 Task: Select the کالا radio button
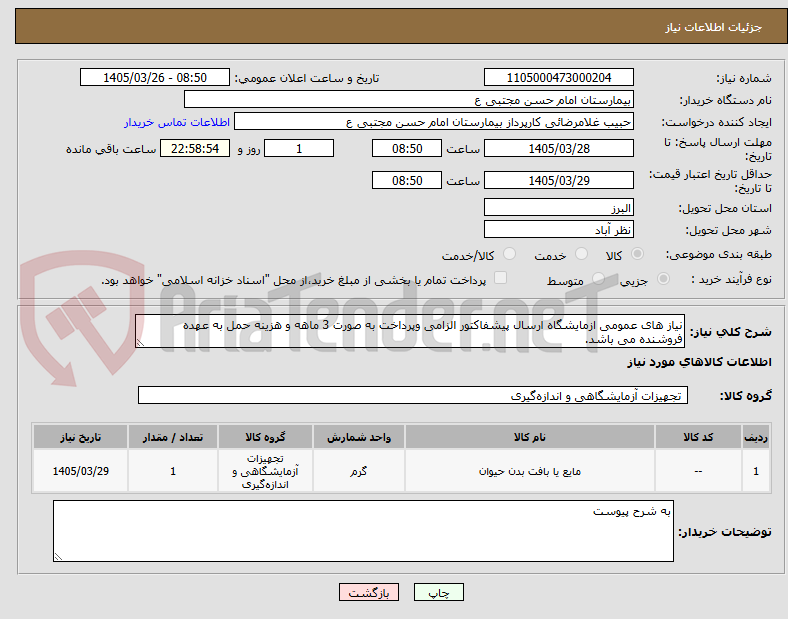[x=637, y=254]
